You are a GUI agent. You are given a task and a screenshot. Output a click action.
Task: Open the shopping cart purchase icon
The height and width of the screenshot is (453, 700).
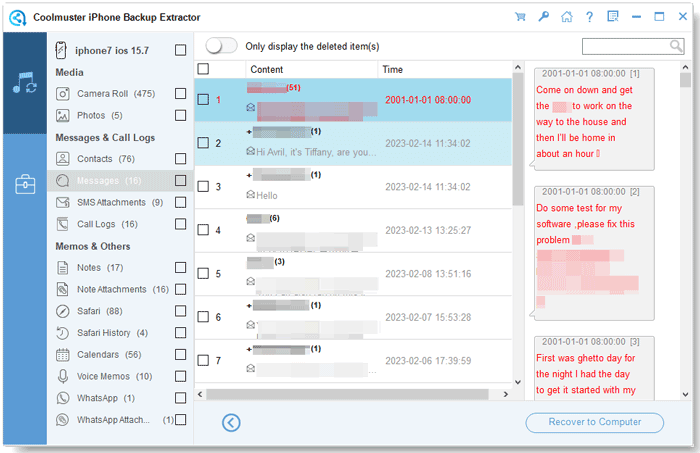point(520,17)
